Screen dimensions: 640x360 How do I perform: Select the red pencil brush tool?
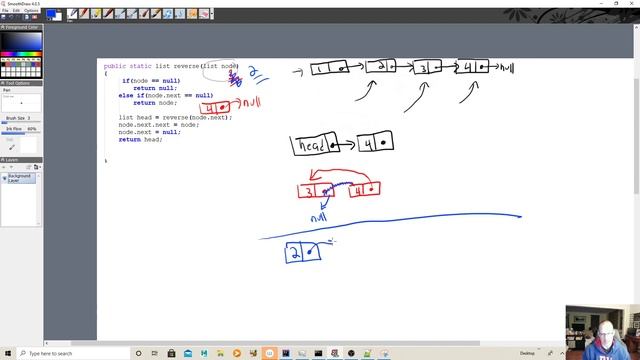click(84, 14)
